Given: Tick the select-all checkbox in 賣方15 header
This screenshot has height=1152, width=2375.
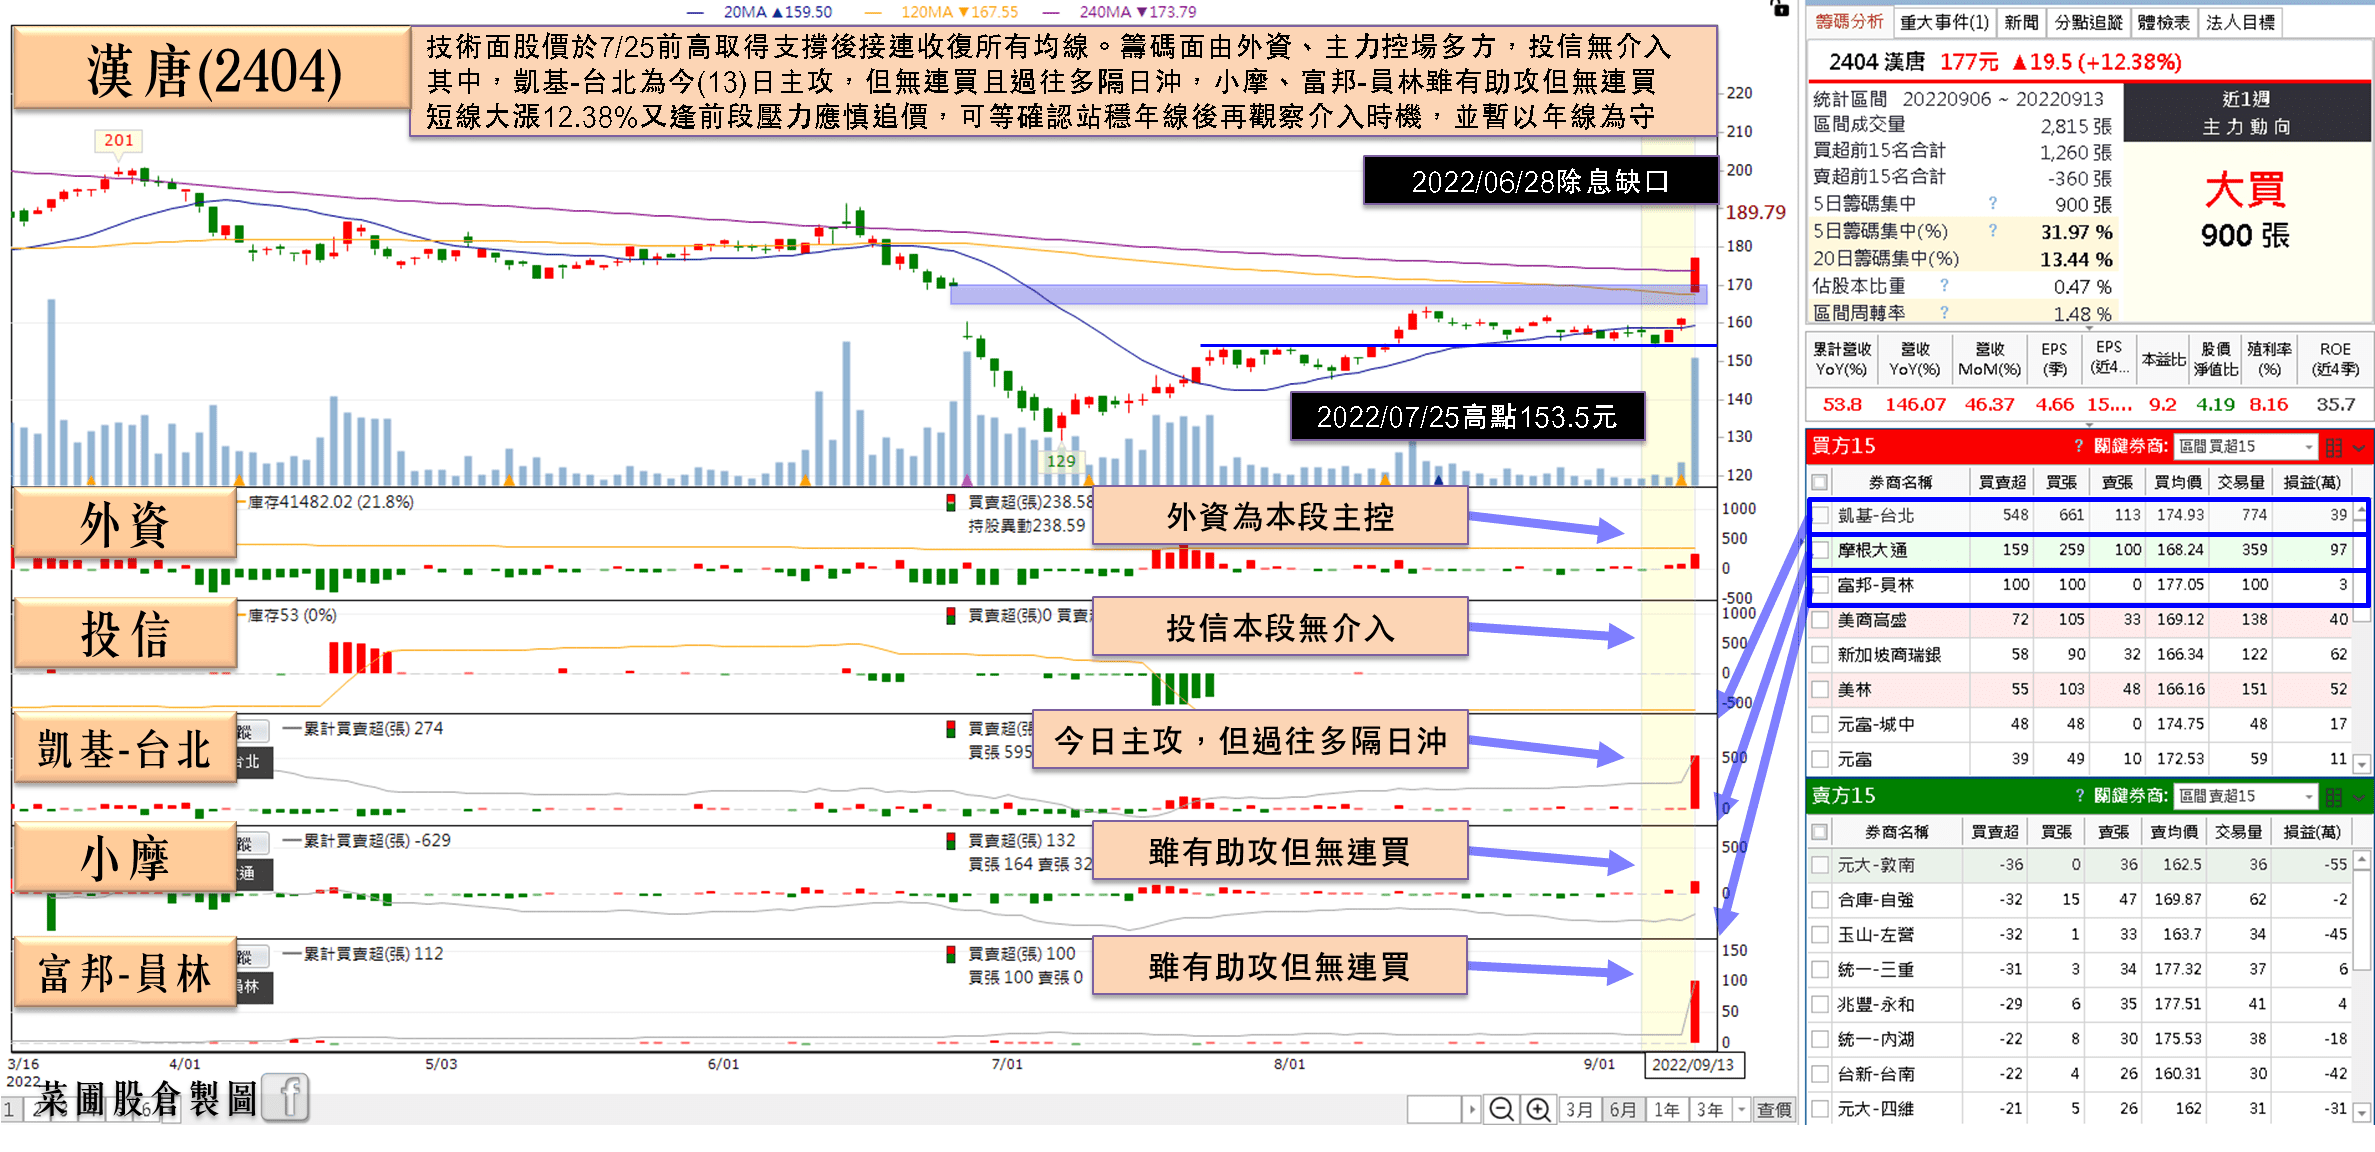Looking at the screenshot, I should (1820, 832).
